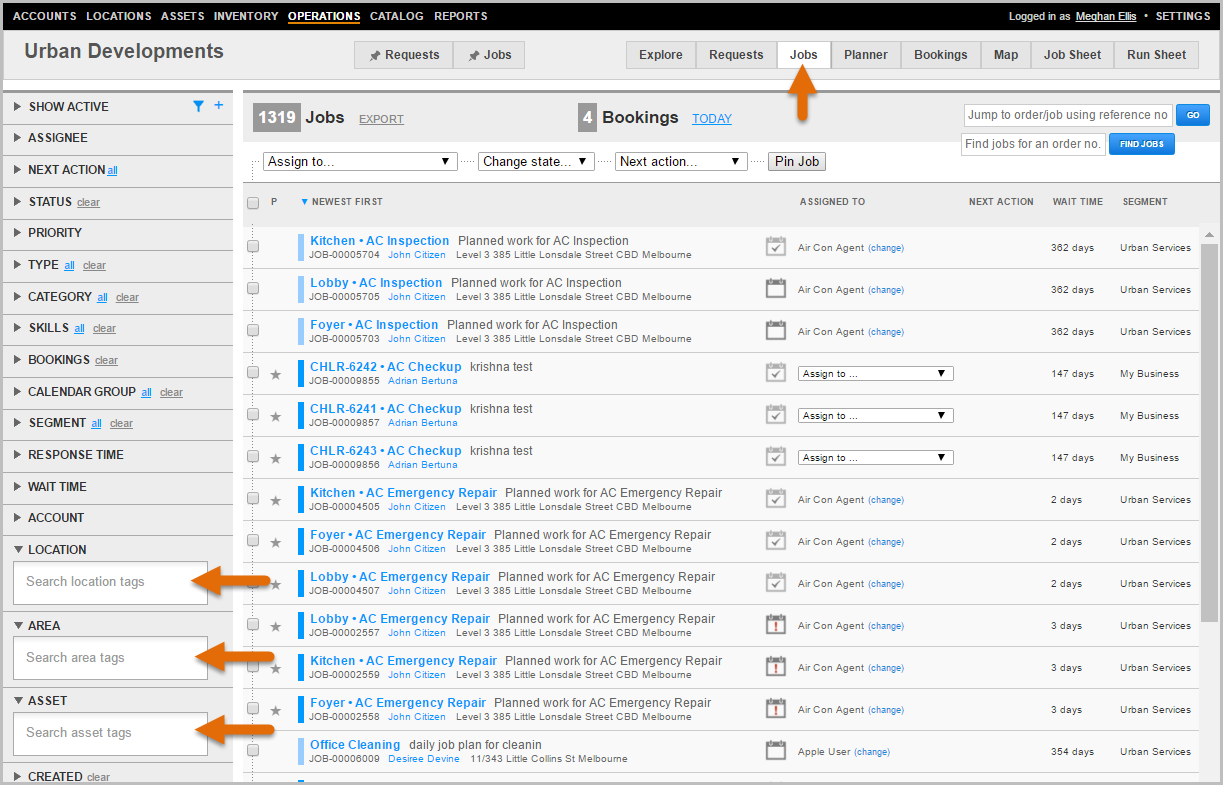Tick the checkbox for Lobby AC Inspection job
This screenshot has height=785, width=1223.
pyautogui.click(x=253, y=289)
